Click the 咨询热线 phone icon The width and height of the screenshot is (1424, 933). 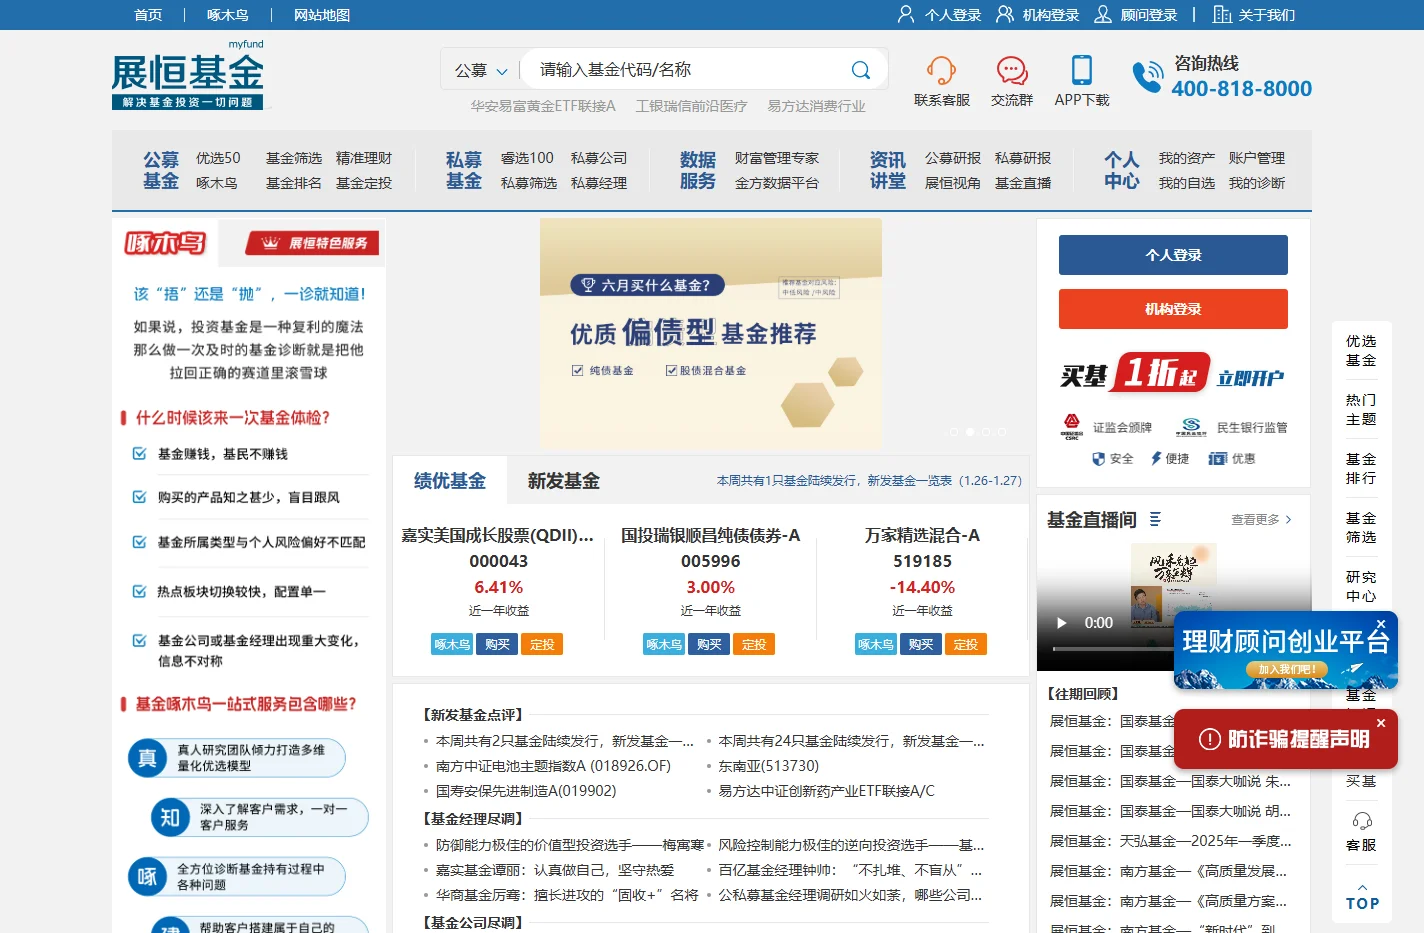click(1147, 77)
